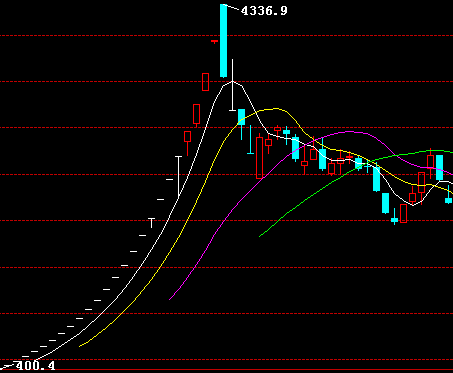453x373 pixels.
Task: Click the cyan candle at far right edge
Action: (449, 198)
